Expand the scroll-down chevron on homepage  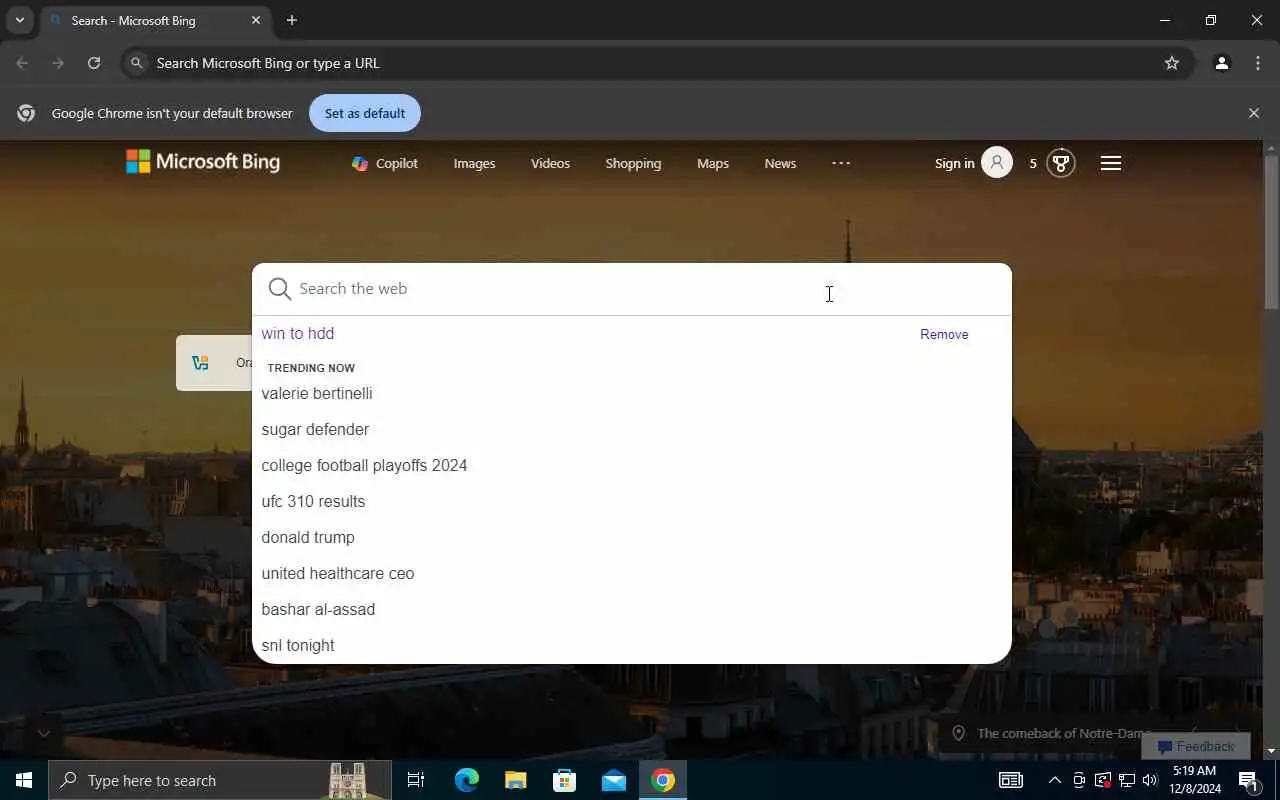tap(44, 733)
